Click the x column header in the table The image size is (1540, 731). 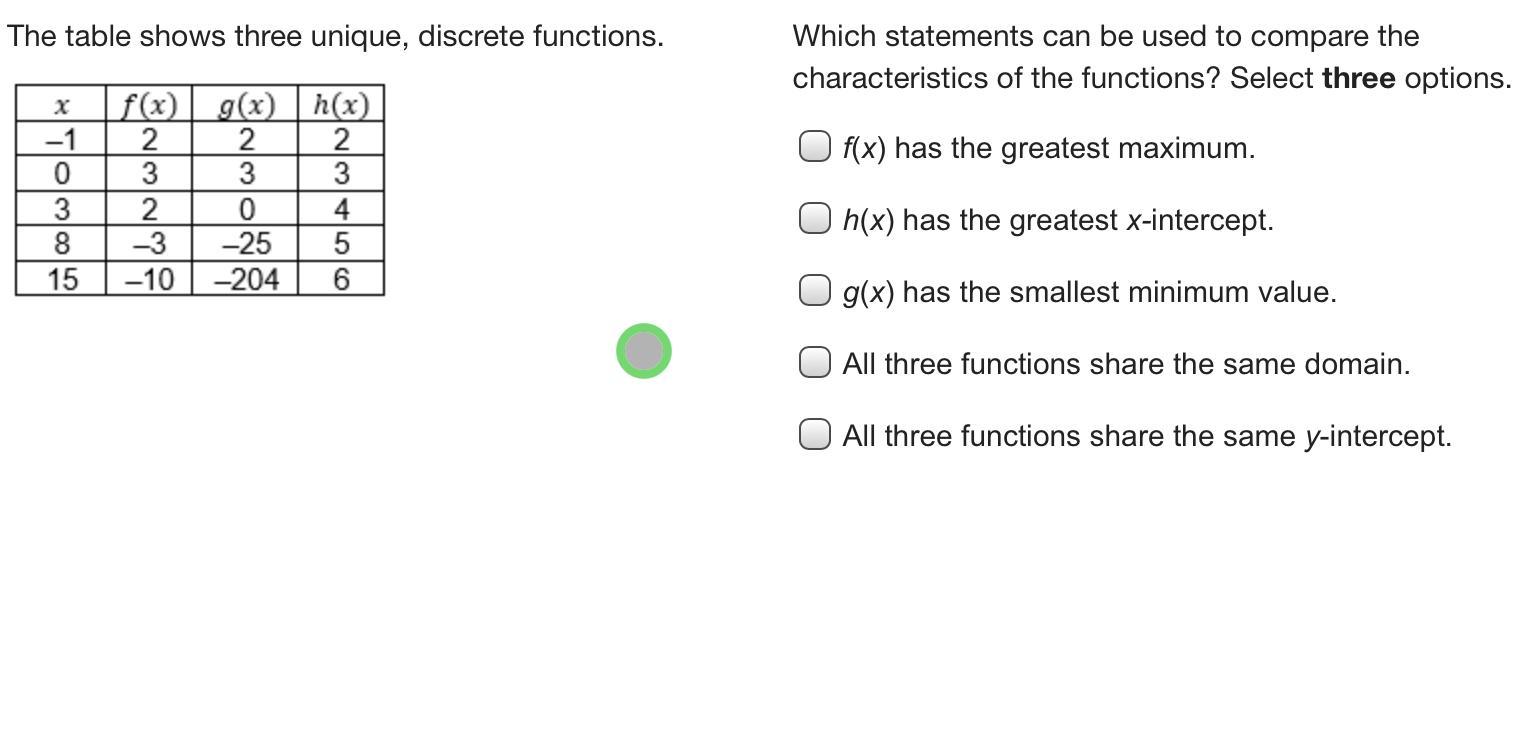click(61, 104)
